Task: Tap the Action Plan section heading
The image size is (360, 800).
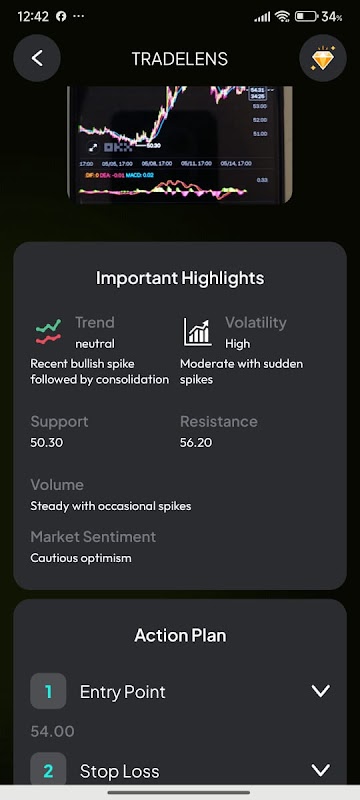Action: point(180,636)
